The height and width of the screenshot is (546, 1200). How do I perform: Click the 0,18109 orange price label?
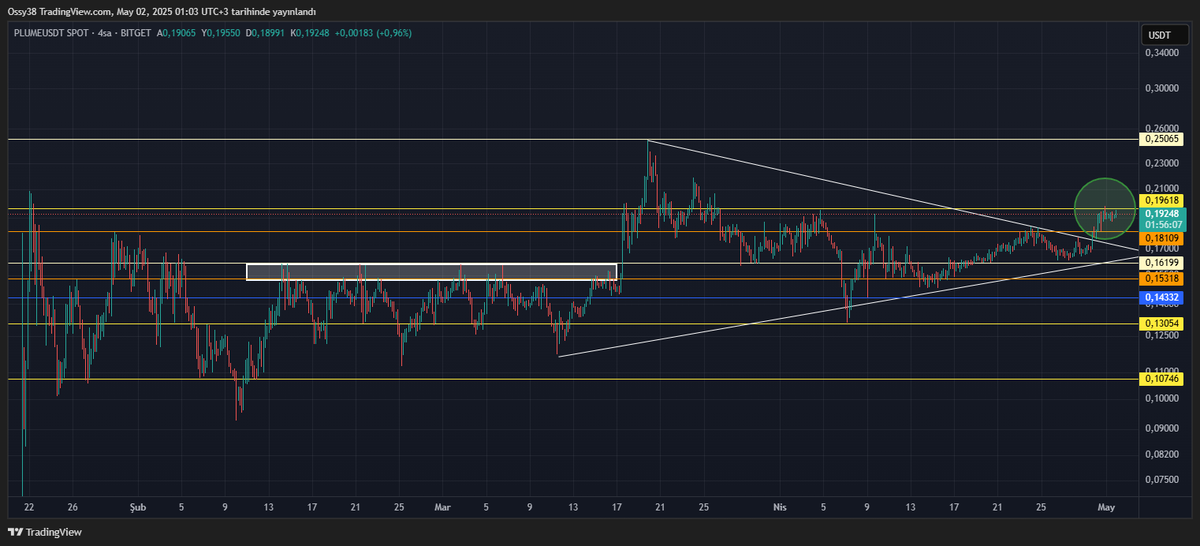(1162, 238)
